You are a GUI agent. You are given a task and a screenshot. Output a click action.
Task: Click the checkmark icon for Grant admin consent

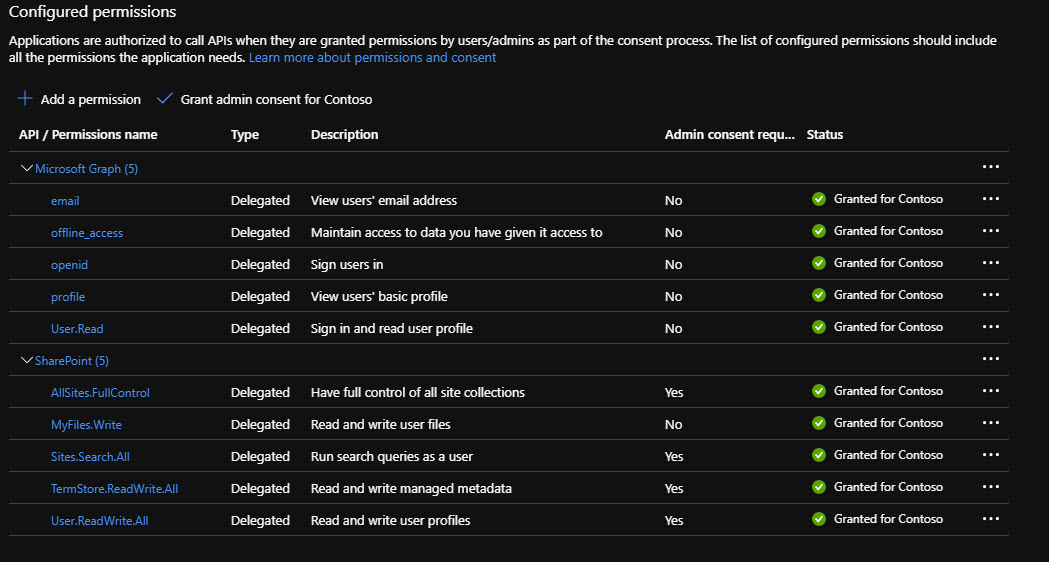coord(165,99)
